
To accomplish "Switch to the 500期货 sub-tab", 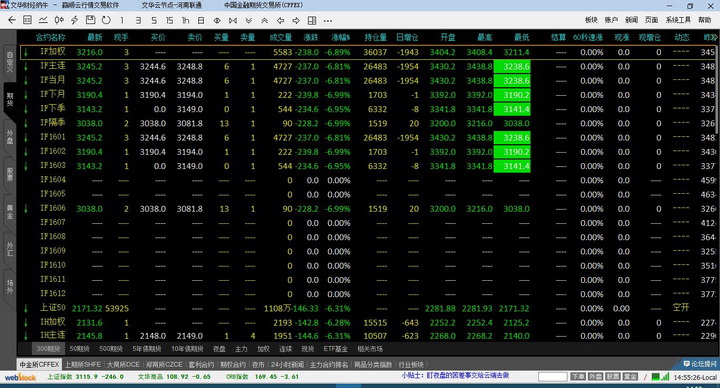I will coord(111,349).
